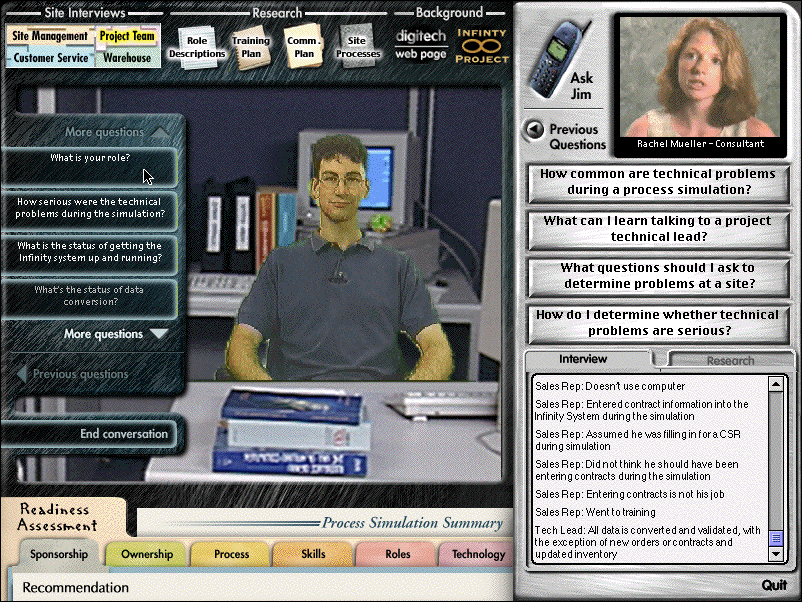Open the Training Plan note
Image resolution: width=802 pixels, height=602 pixels.
(x=251, y=47)
